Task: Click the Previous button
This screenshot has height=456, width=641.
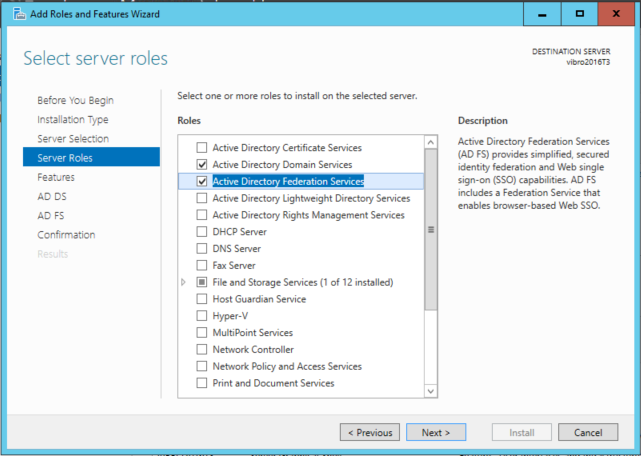Action: click(x=370, y=432)
